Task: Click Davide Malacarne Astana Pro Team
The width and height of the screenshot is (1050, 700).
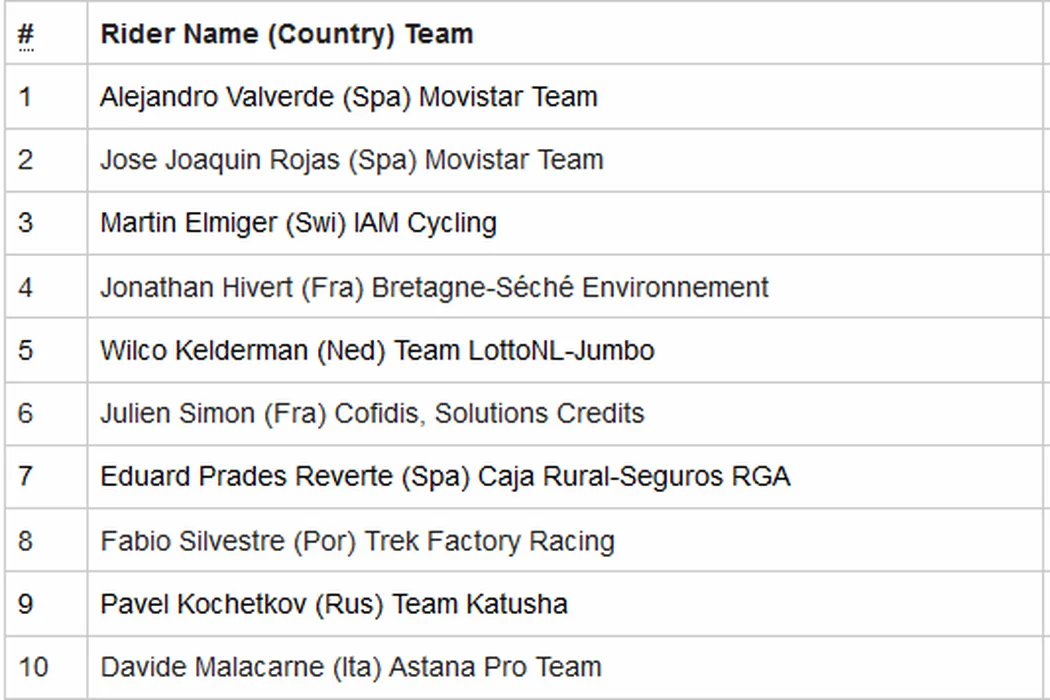Action: click(x=350, y=666)
